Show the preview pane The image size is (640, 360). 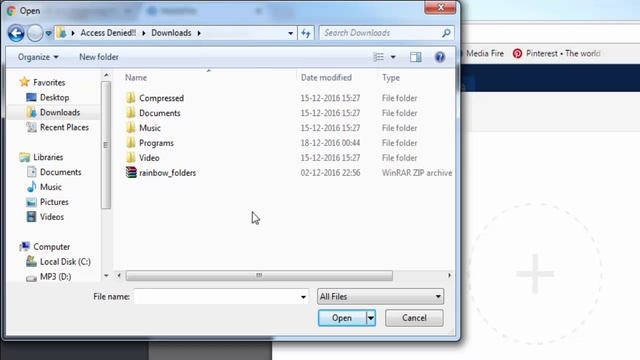pyautogui.click(x=416, y=57)
